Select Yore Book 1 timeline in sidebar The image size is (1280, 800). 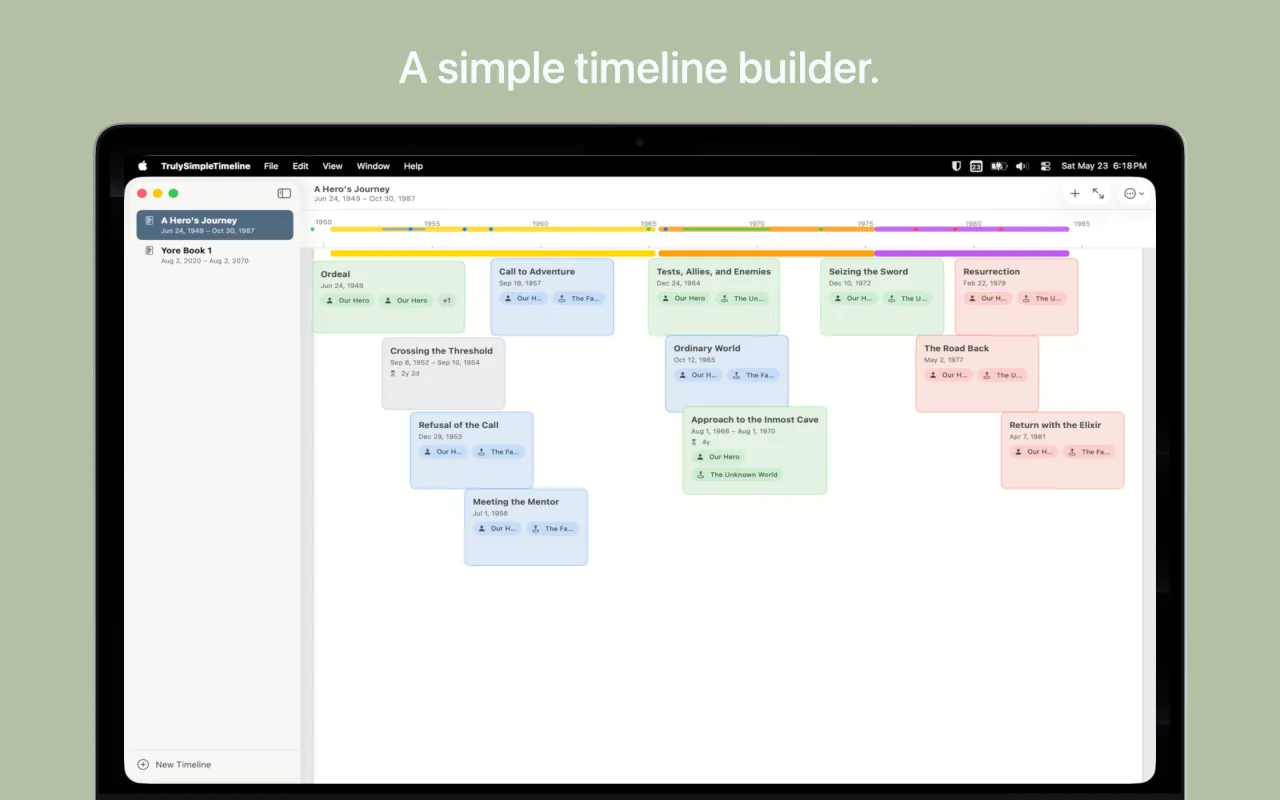tap(215, 255)
